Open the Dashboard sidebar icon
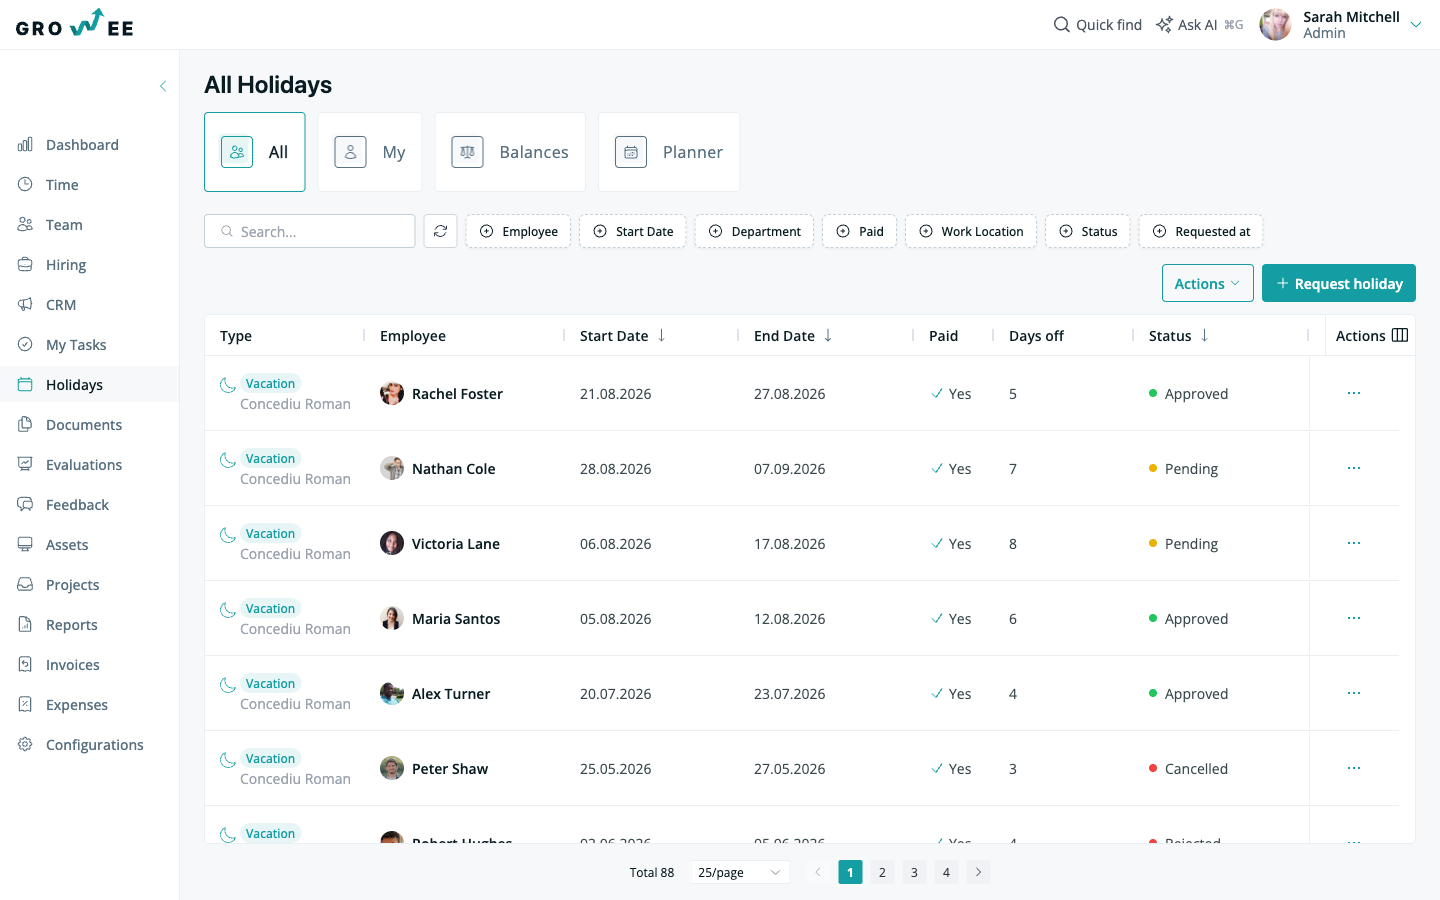The width and height of the screenshot is (1440, 900). (25, 145)
